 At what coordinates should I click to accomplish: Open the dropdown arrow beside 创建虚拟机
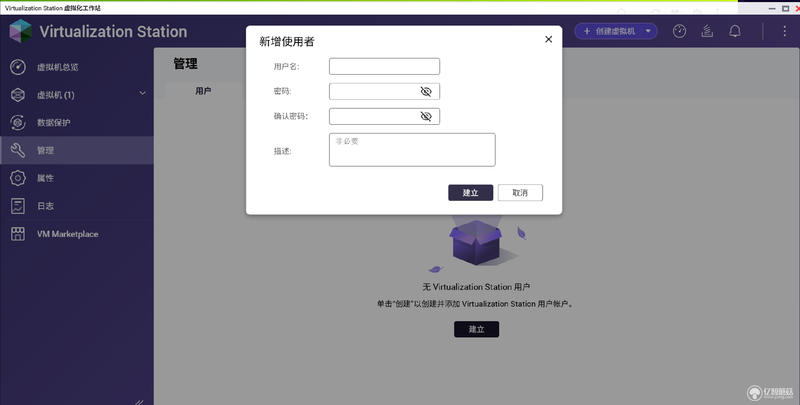pyautogui.click(x=648, y=31)
